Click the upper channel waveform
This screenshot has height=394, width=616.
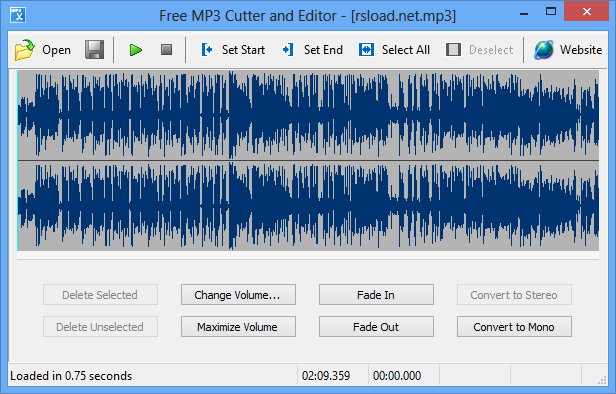[x=308, y=115]
